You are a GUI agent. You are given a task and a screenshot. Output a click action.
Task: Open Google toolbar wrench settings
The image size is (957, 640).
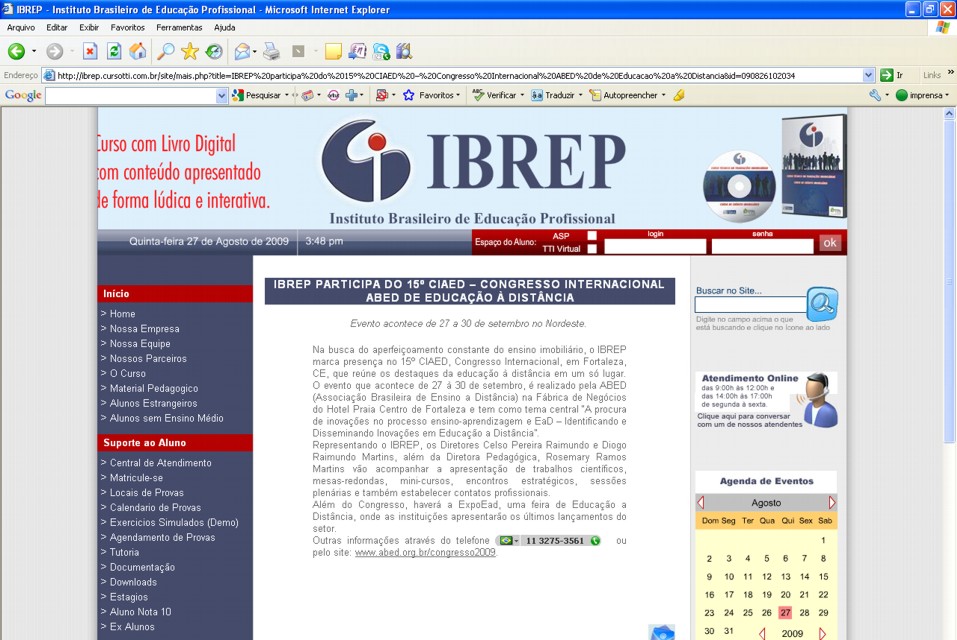tap(875, 95)
